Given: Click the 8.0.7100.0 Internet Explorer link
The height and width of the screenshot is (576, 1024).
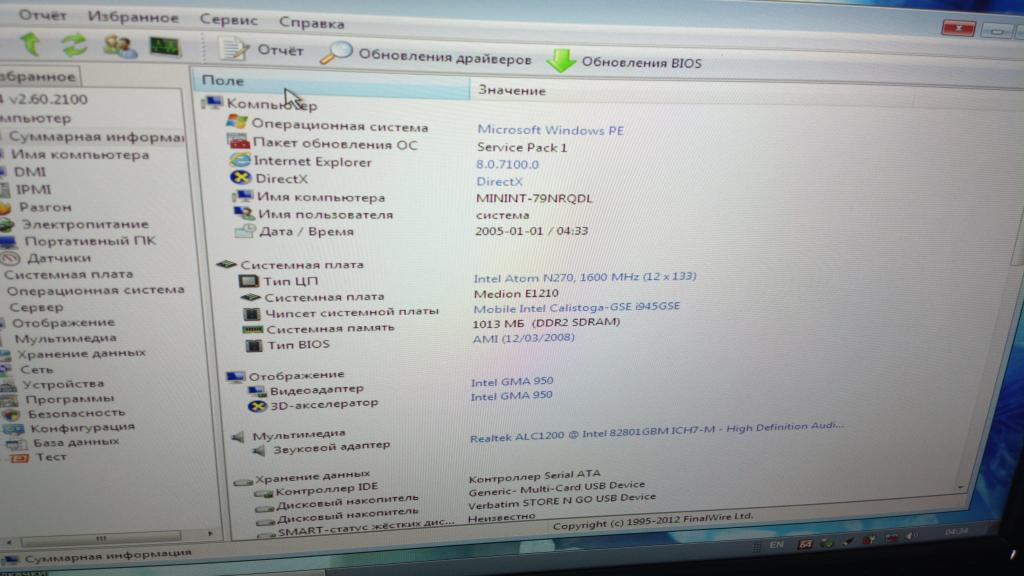Looking at the screenshot, I should 507,165.
